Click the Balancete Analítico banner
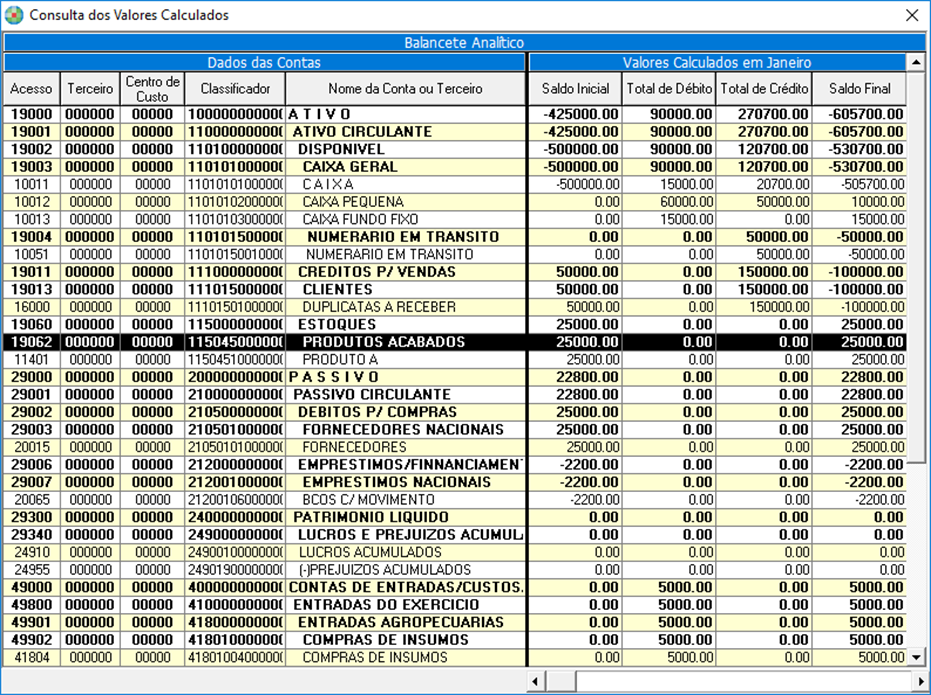931x695 pixels. 464,43
